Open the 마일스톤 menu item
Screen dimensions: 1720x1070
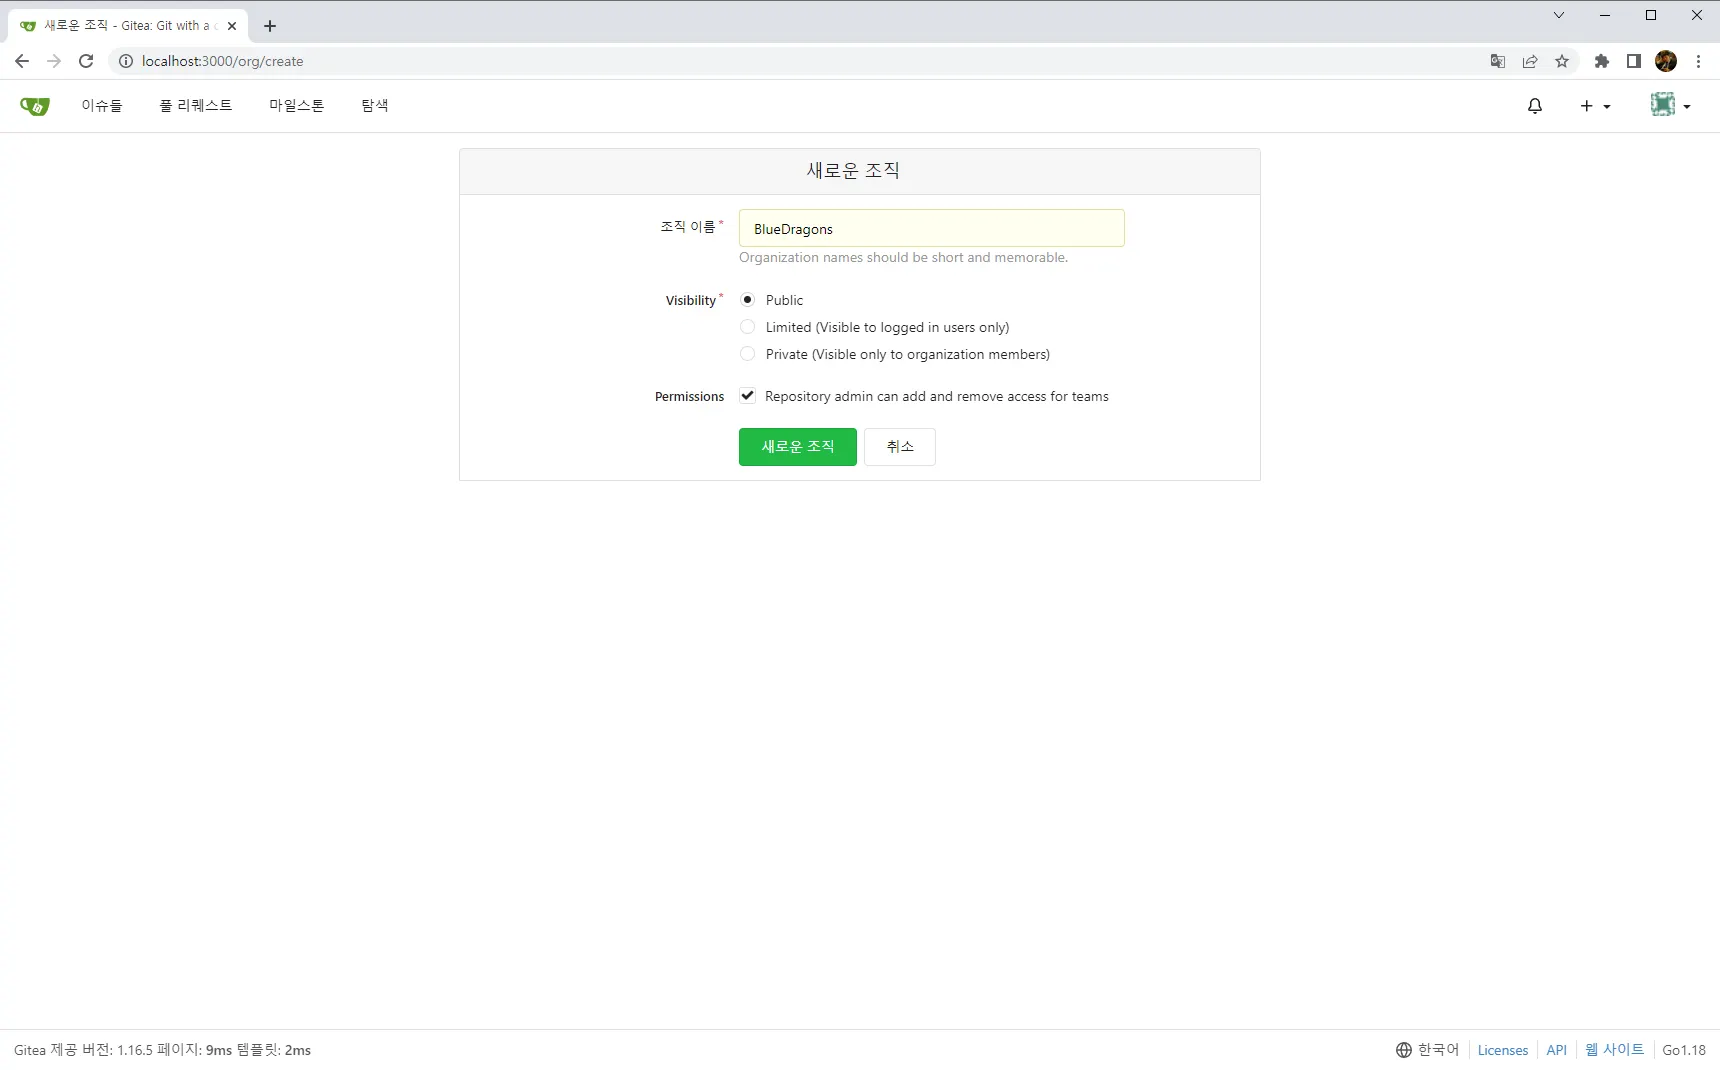pos(297,106)
